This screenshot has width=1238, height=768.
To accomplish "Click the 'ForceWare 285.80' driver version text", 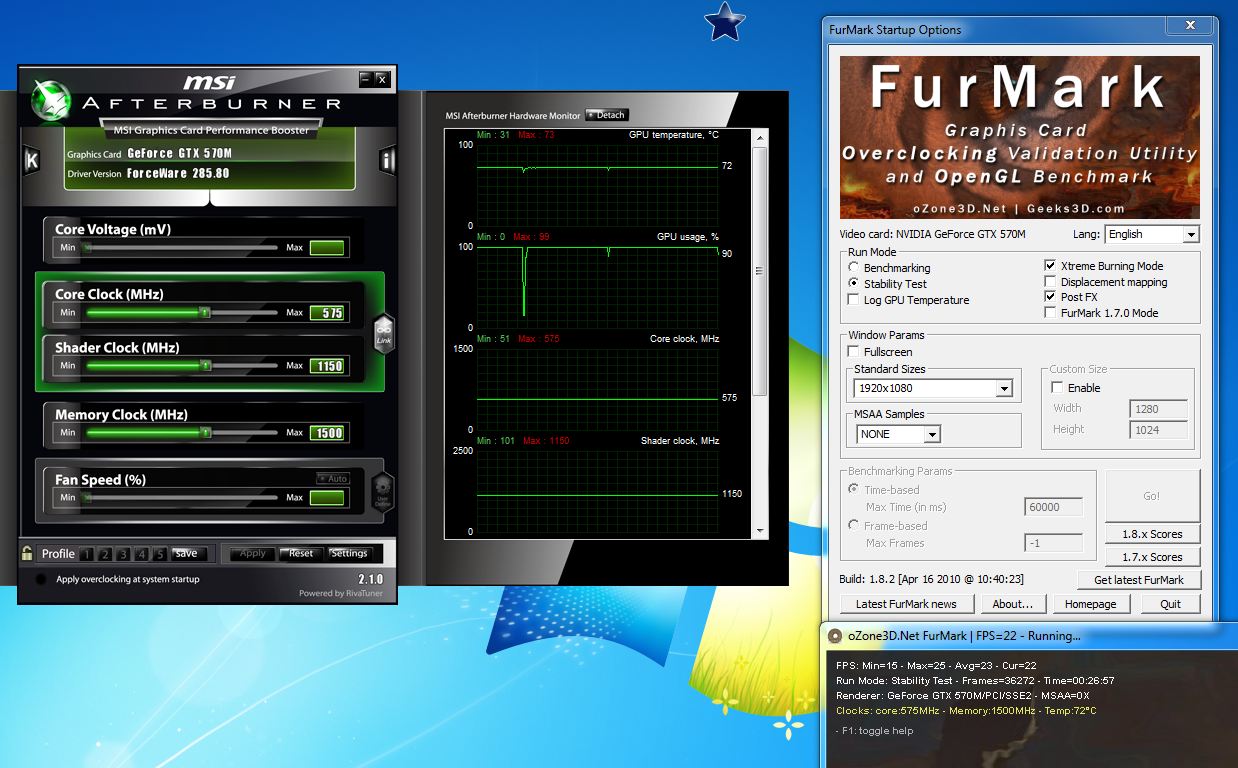I will (x=178, y=173).
